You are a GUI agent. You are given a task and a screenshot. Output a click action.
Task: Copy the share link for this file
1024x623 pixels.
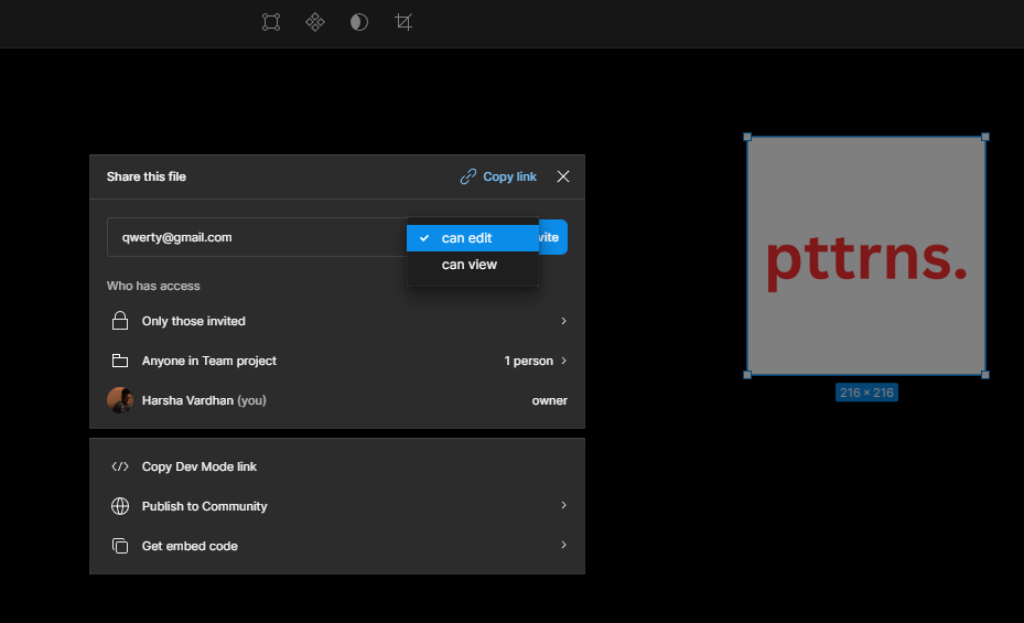508,176
